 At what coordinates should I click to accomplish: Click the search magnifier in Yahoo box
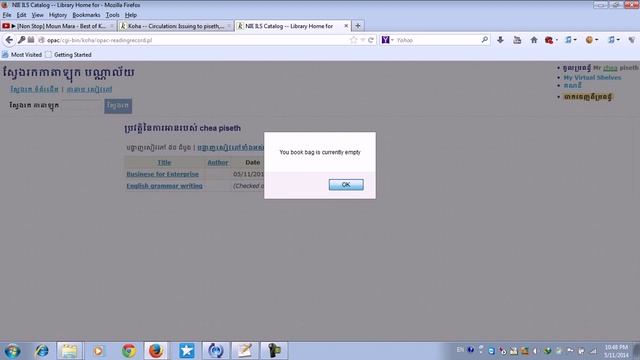(x=484, y=40)
